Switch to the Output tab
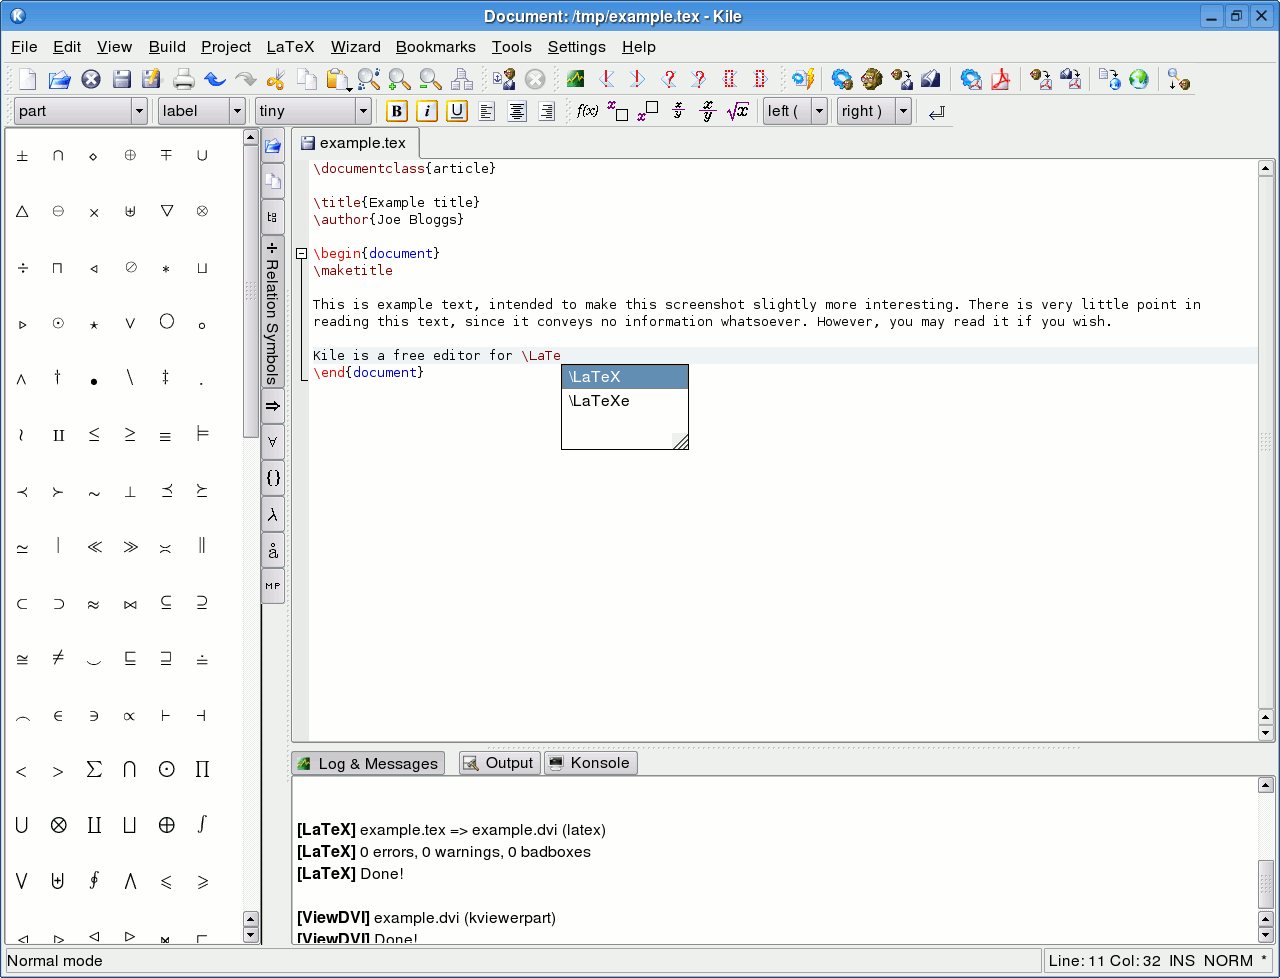Screen dimensions: 1280x978 [499, 763]
